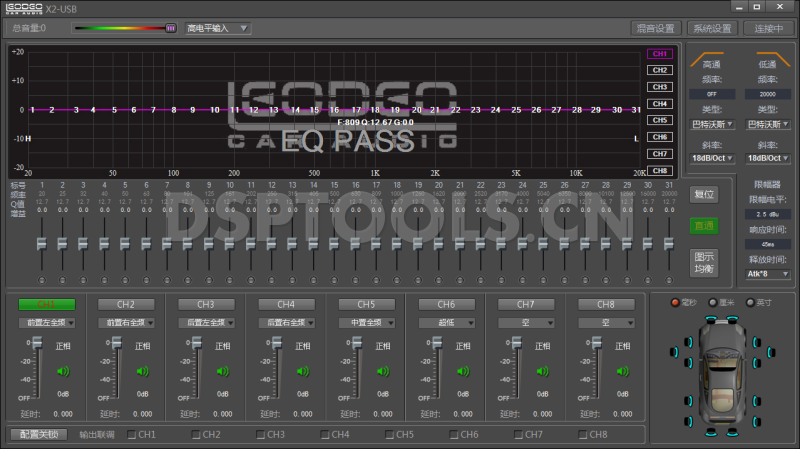This screenshot has width=800, height=449.
Task: Mute the CH1 output speaker icon
Action: (x=63, y=371)
